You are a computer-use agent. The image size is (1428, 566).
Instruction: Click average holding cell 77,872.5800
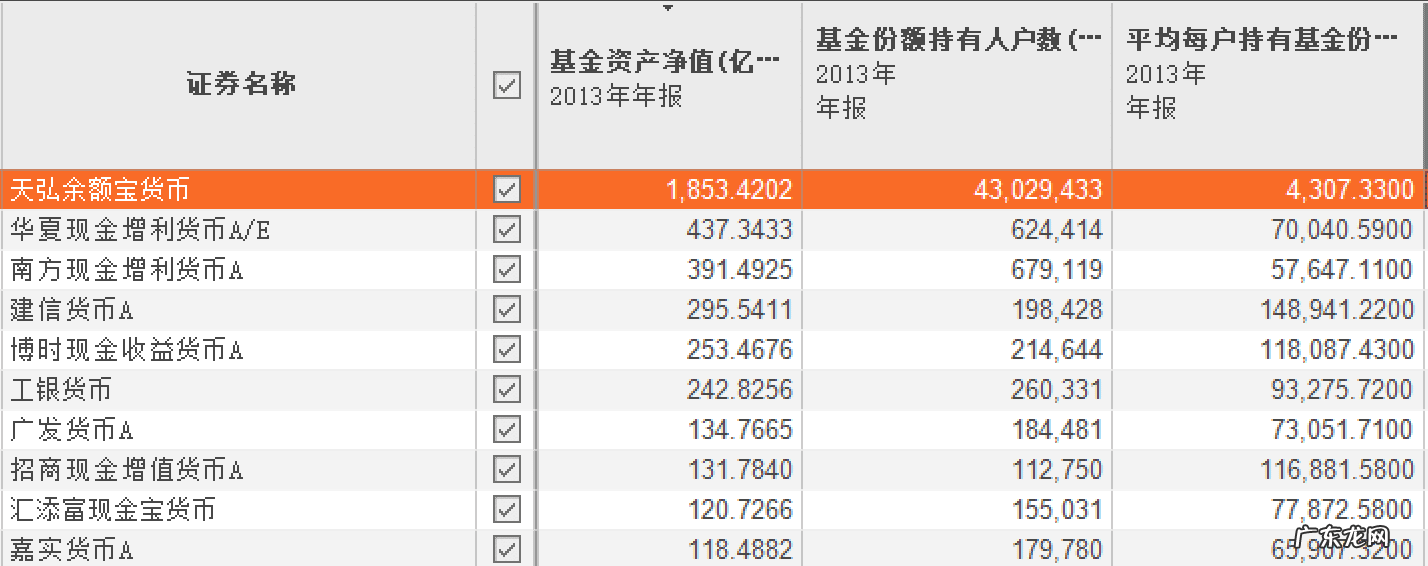(1268, 510)
